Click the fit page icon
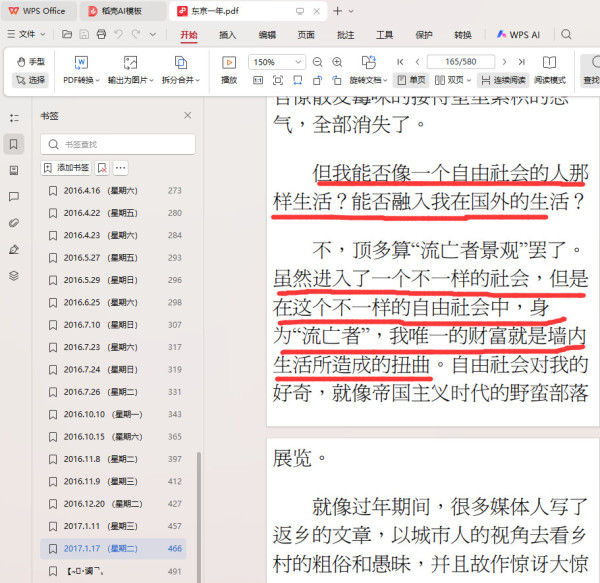 (278, 80)
